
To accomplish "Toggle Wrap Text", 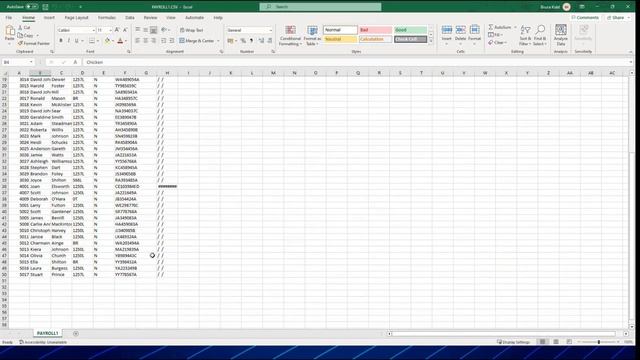I will [191, 30].
